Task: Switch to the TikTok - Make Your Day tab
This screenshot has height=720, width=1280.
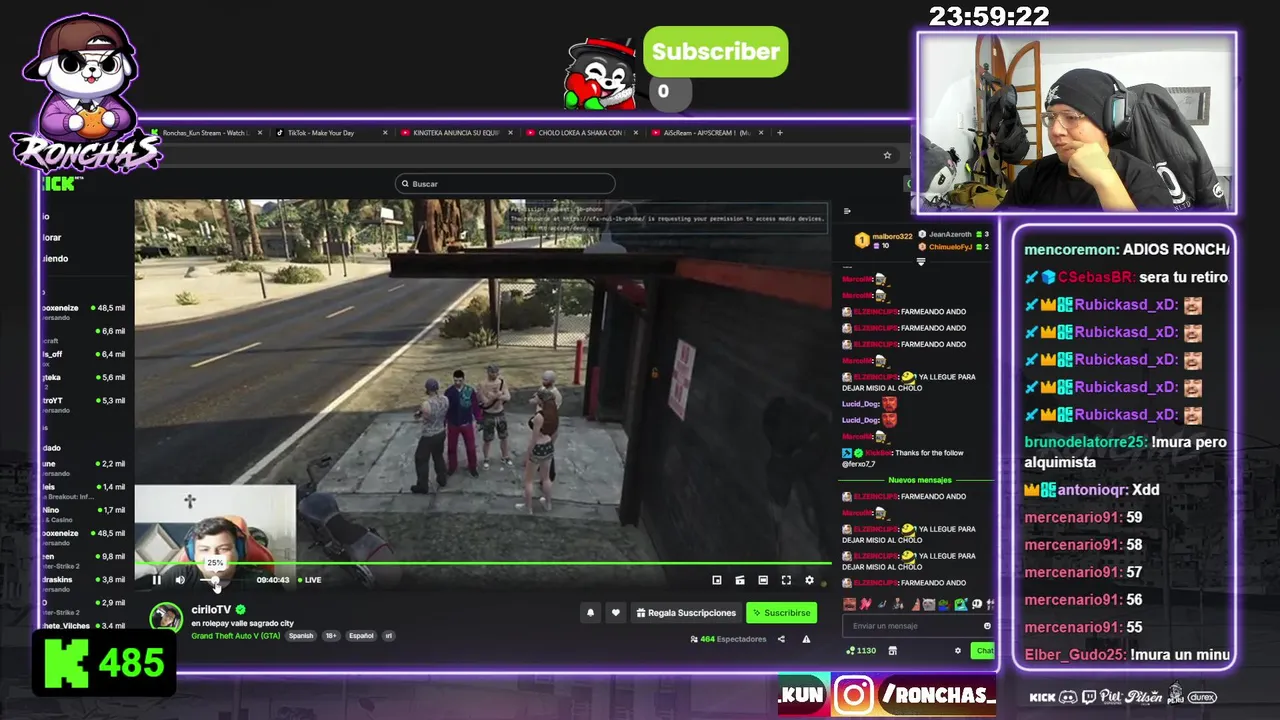Action: [x=322, y=133]
